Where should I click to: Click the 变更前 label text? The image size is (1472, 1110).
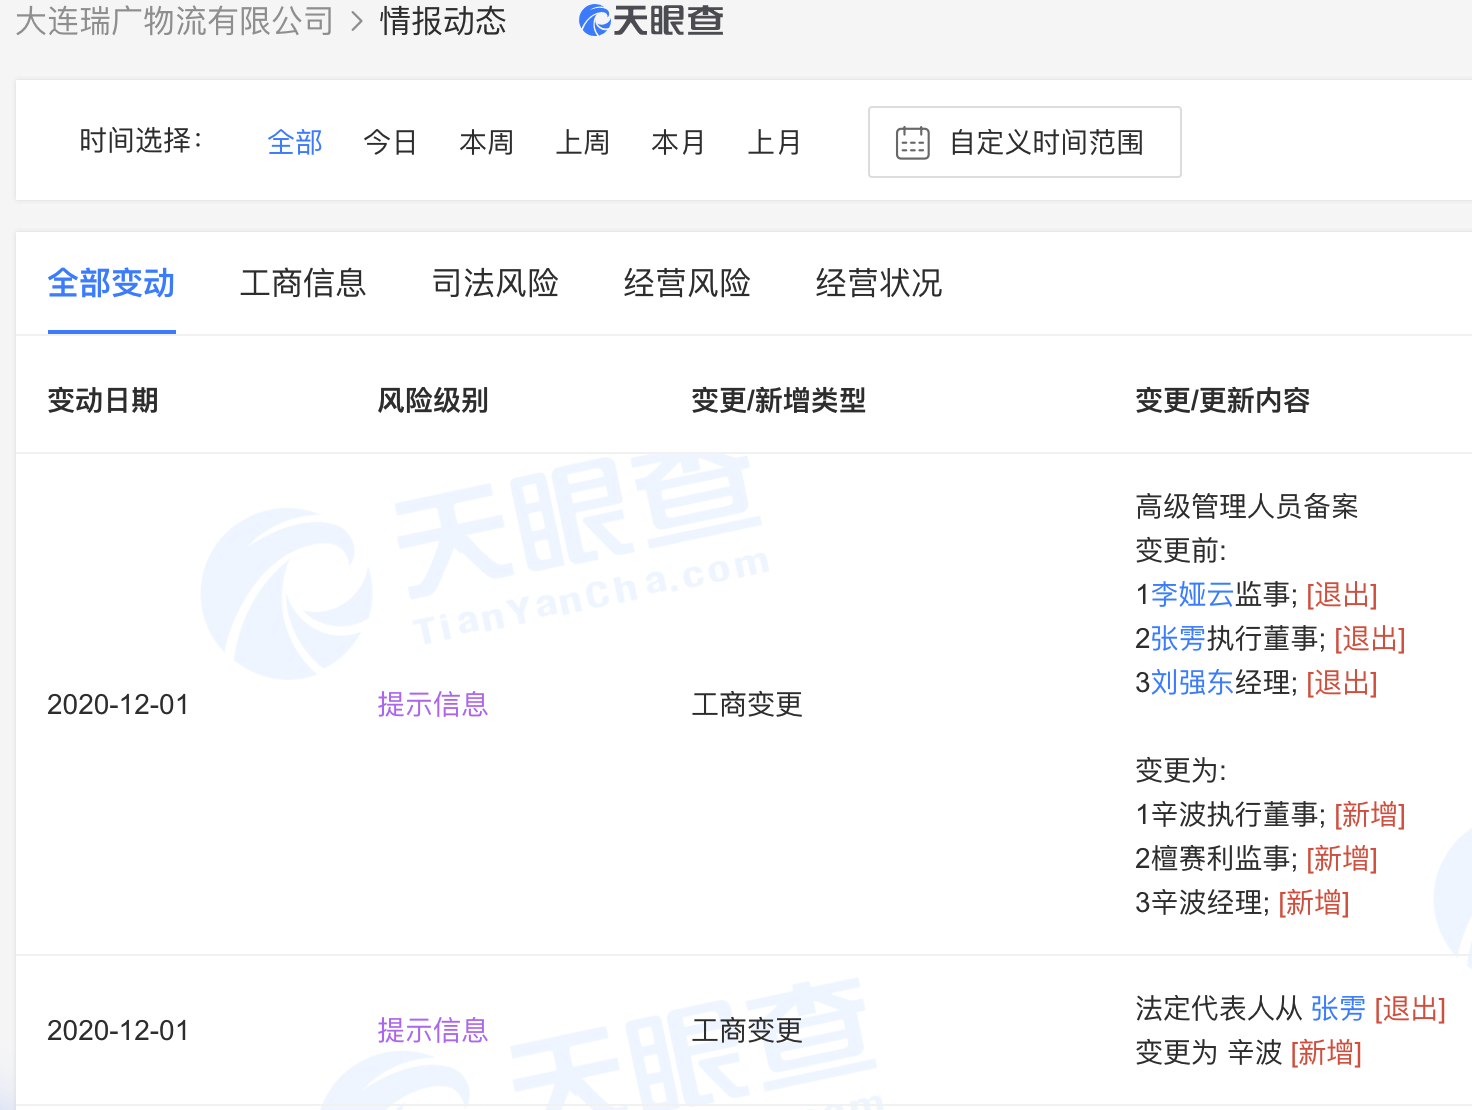1181,551
